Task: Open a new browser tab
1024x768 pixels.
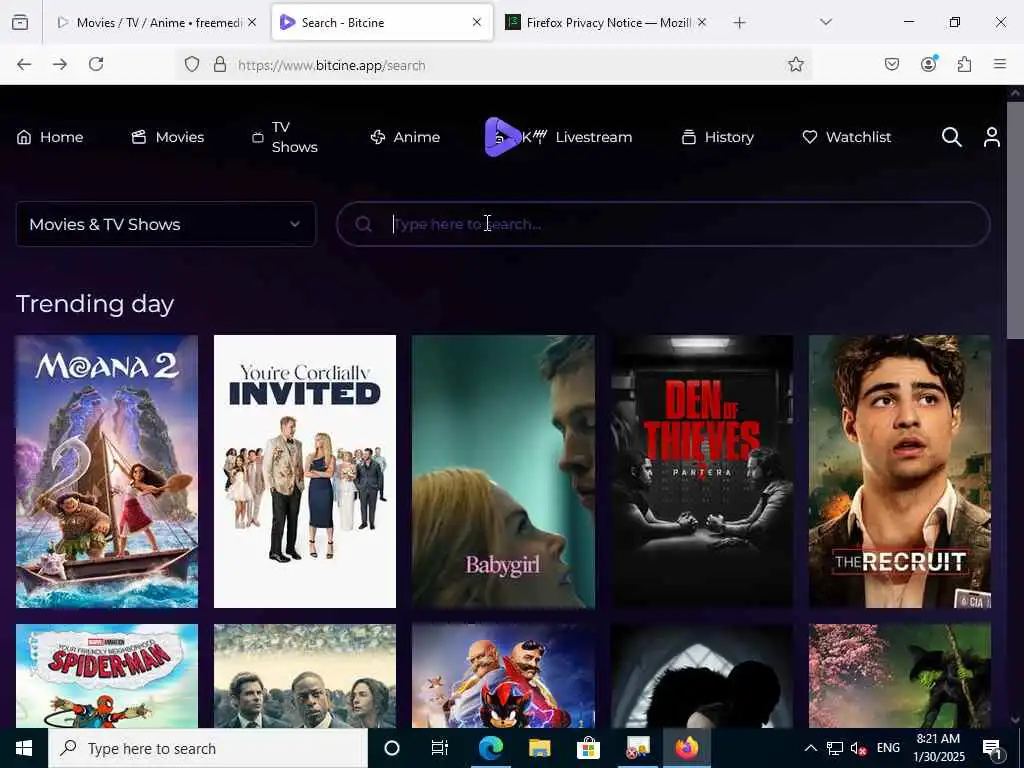Action: (x=739, y=23)
